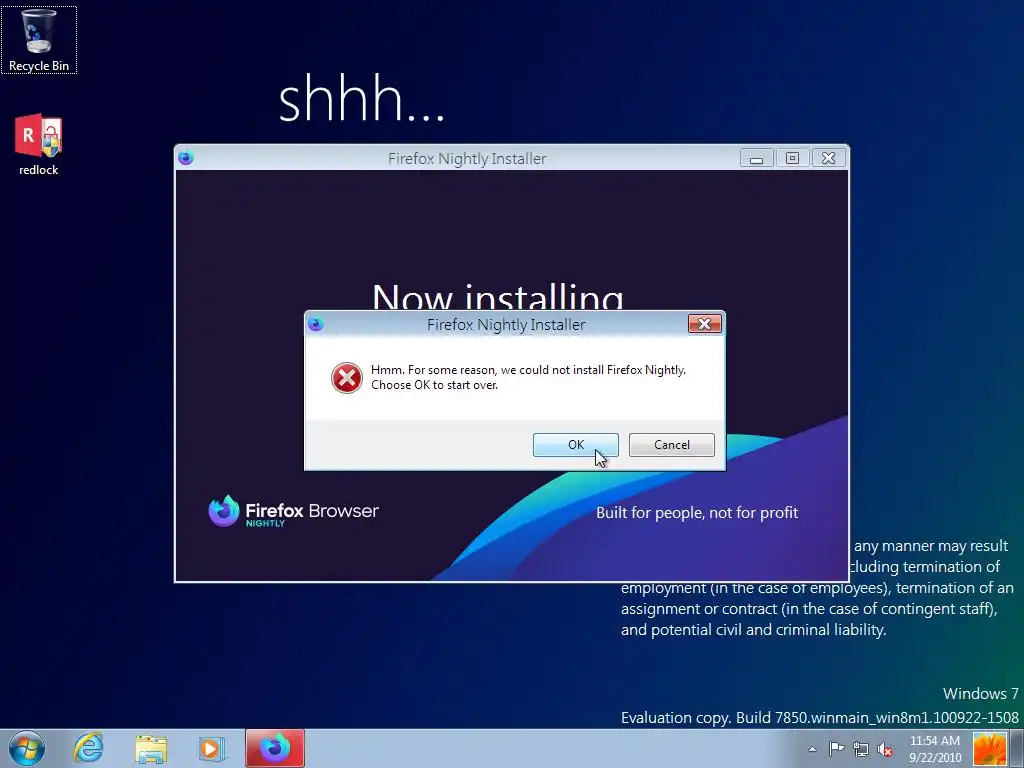Cancel the Firefox Nightly error dialog
This screenshot has height=768, width=1024.
(x=671, y=445)
